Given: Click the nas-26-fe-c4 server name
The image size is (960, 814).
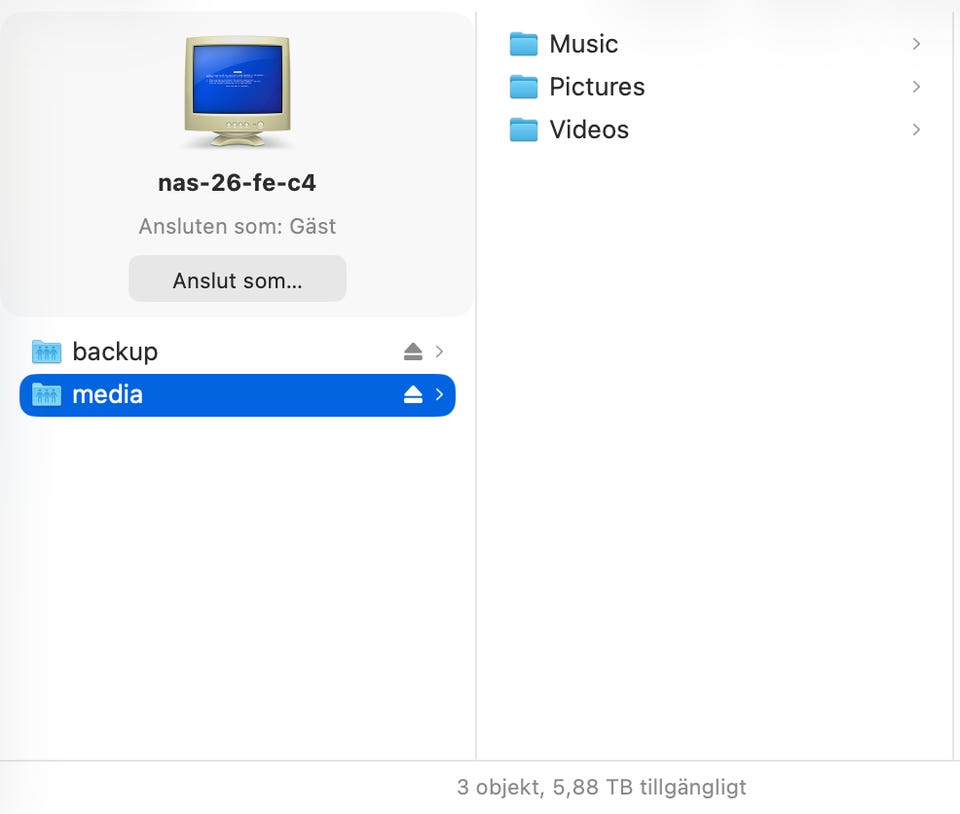Looking at the screenshot, I should coord(237,183).
